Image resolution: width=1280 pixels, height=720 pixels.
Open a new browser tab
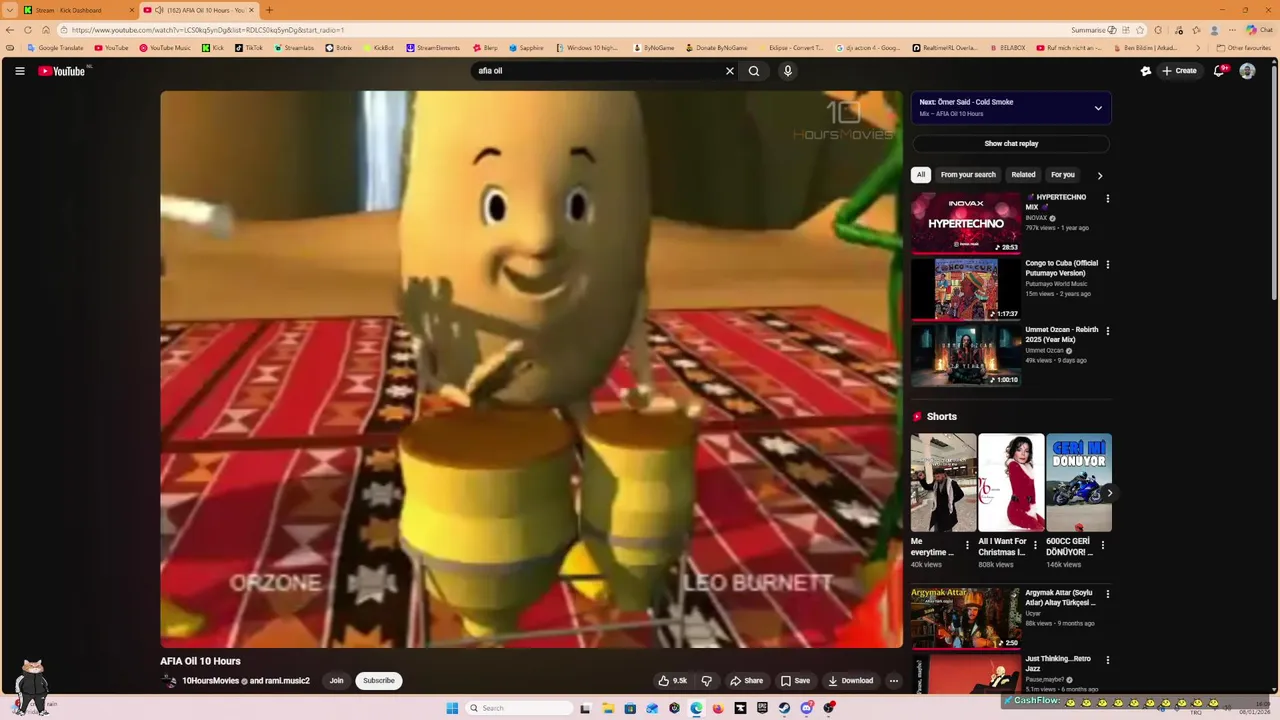coord(269,10)
